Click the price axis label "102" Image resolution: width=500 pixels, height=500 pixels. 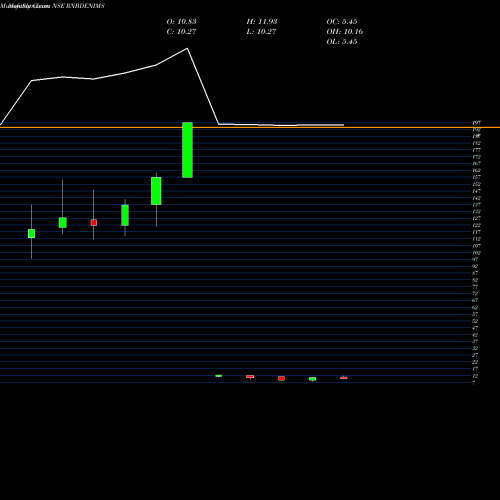(476, 252)
